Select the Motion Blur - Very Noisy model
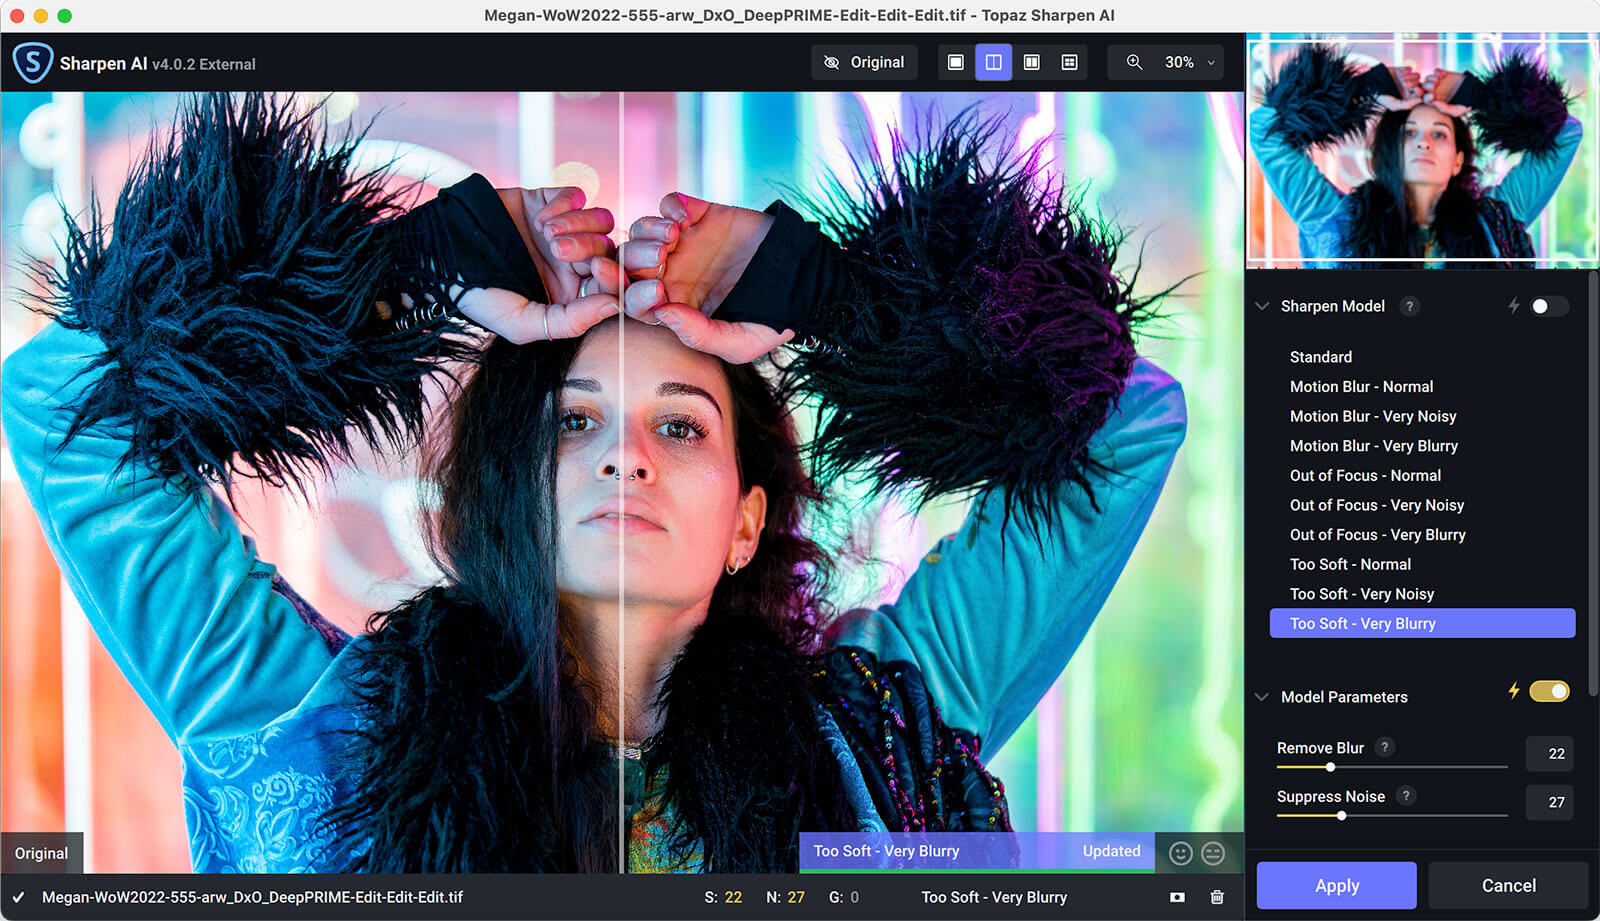Image resolution: width=1600 pixels, height=921 pixels. coord(1372,416)
